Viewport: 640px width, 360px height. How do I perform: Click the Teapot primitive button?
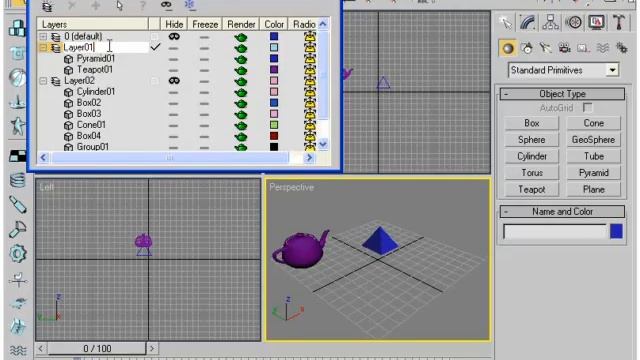click(531, 189)
